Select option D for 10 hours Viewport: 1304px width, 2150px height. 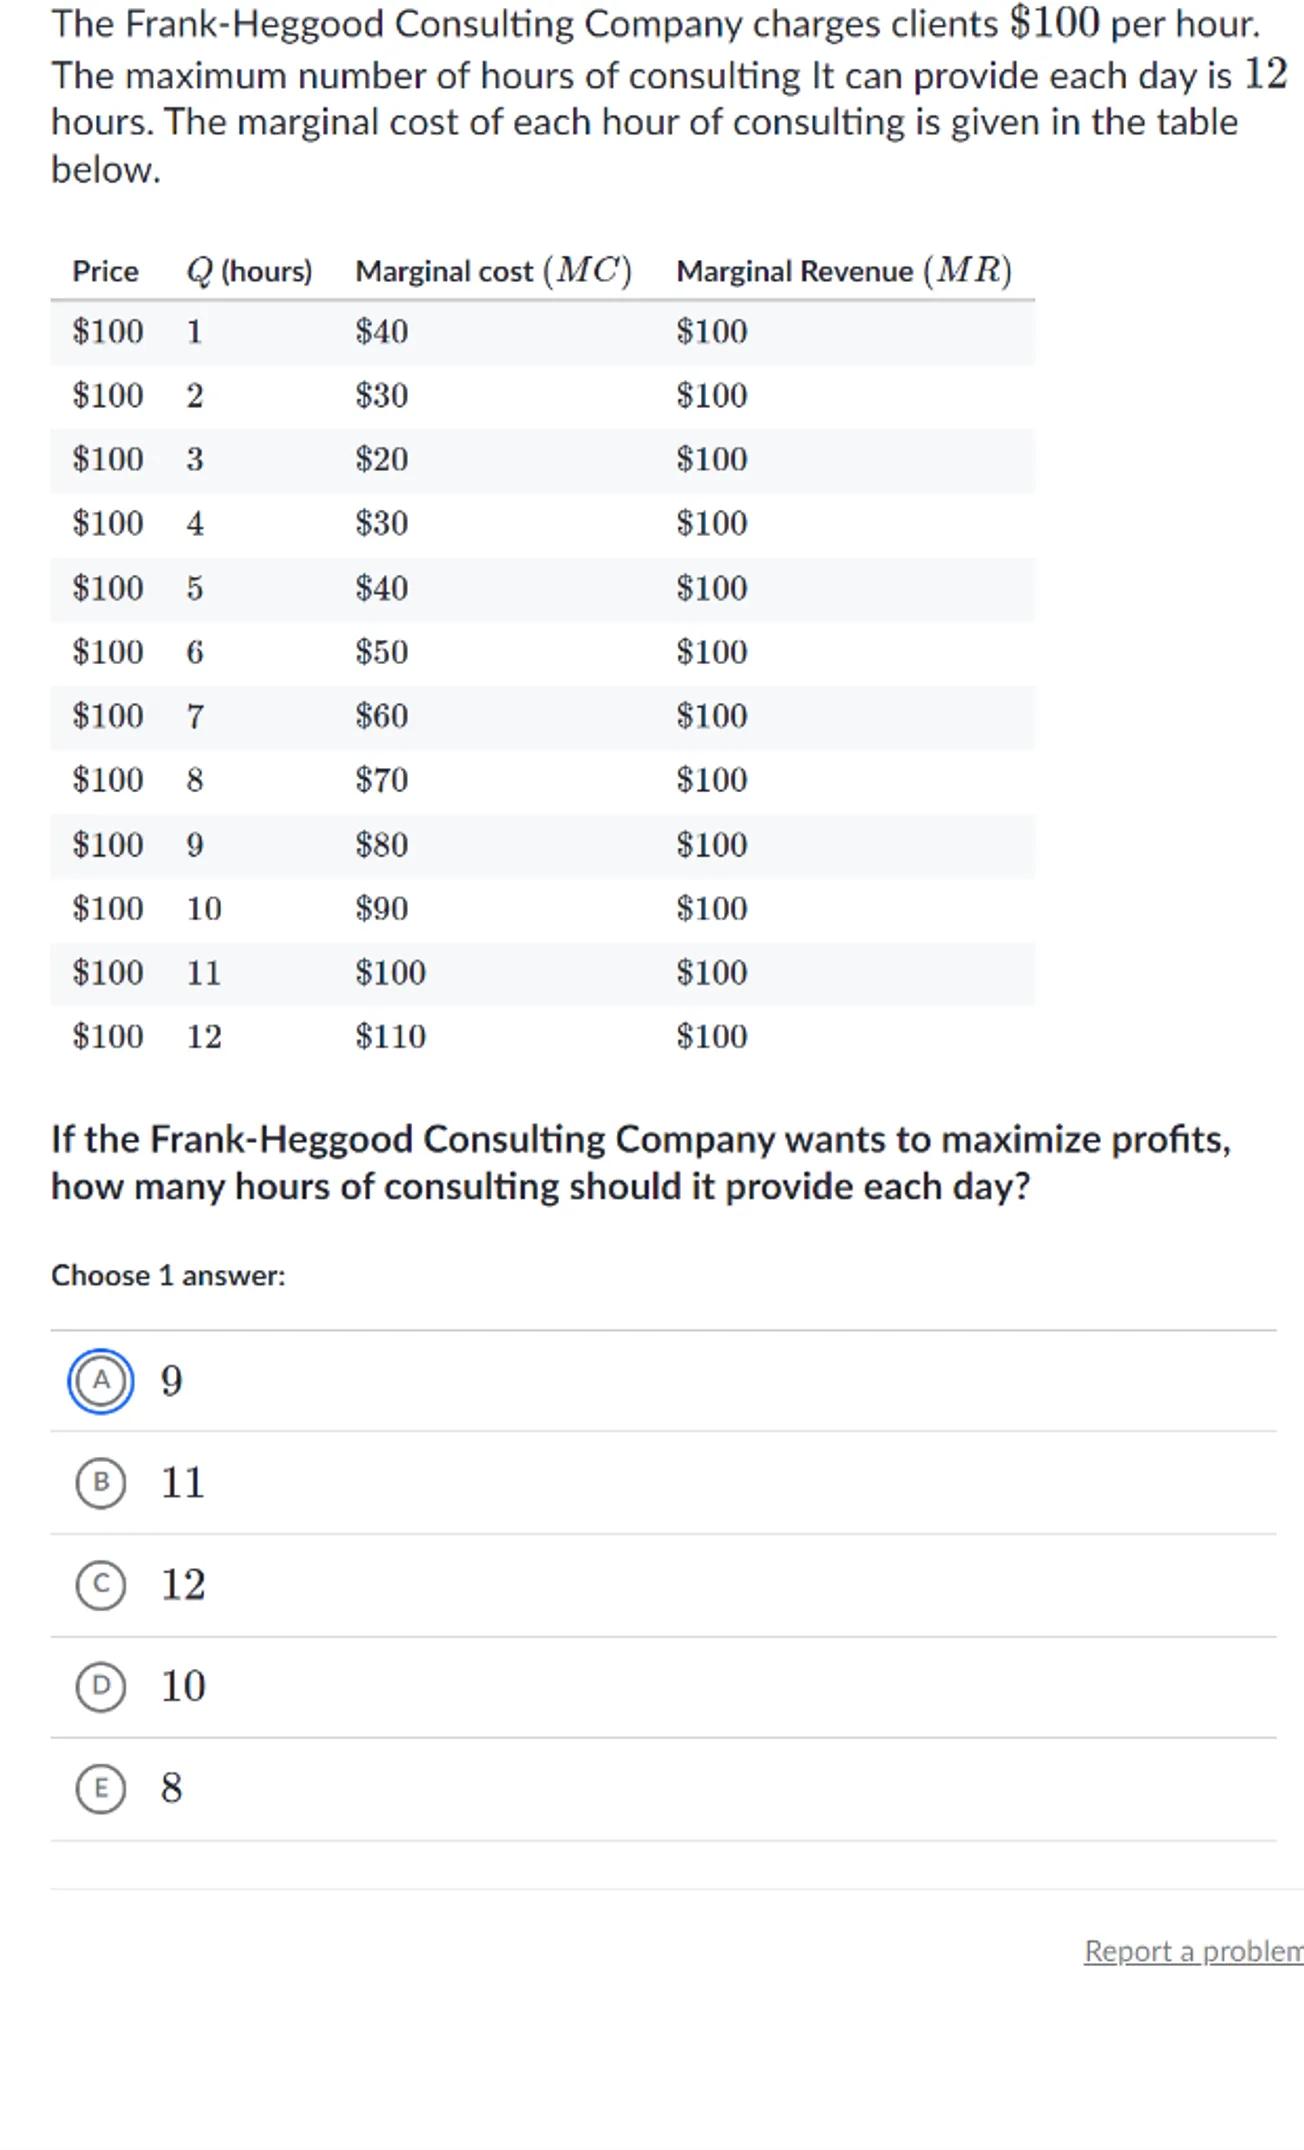[x=101, y=1686]
